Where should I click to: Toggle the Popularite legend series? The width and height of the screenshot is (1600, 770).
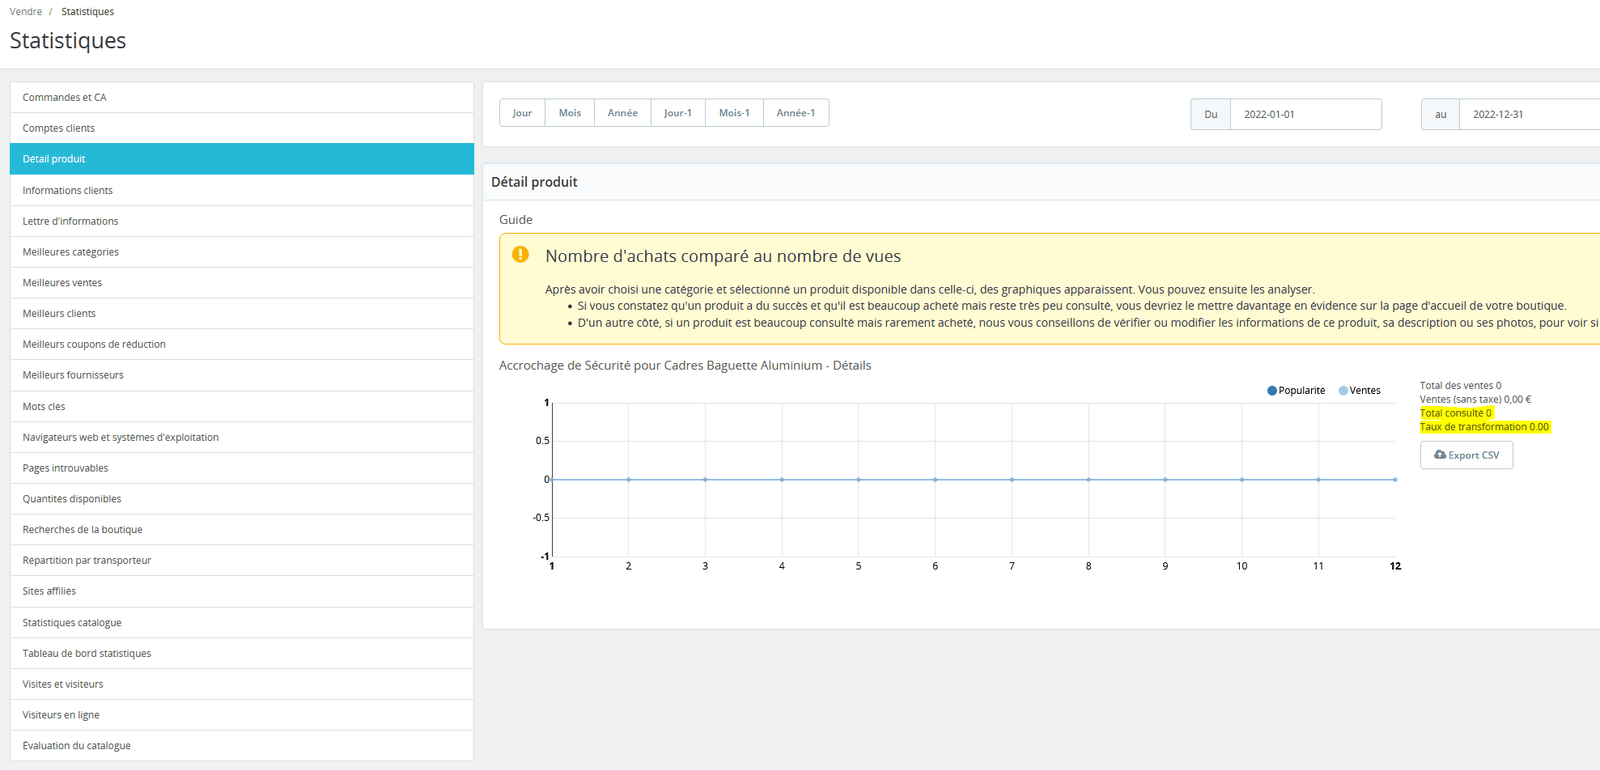click(x=1296, y=391)
